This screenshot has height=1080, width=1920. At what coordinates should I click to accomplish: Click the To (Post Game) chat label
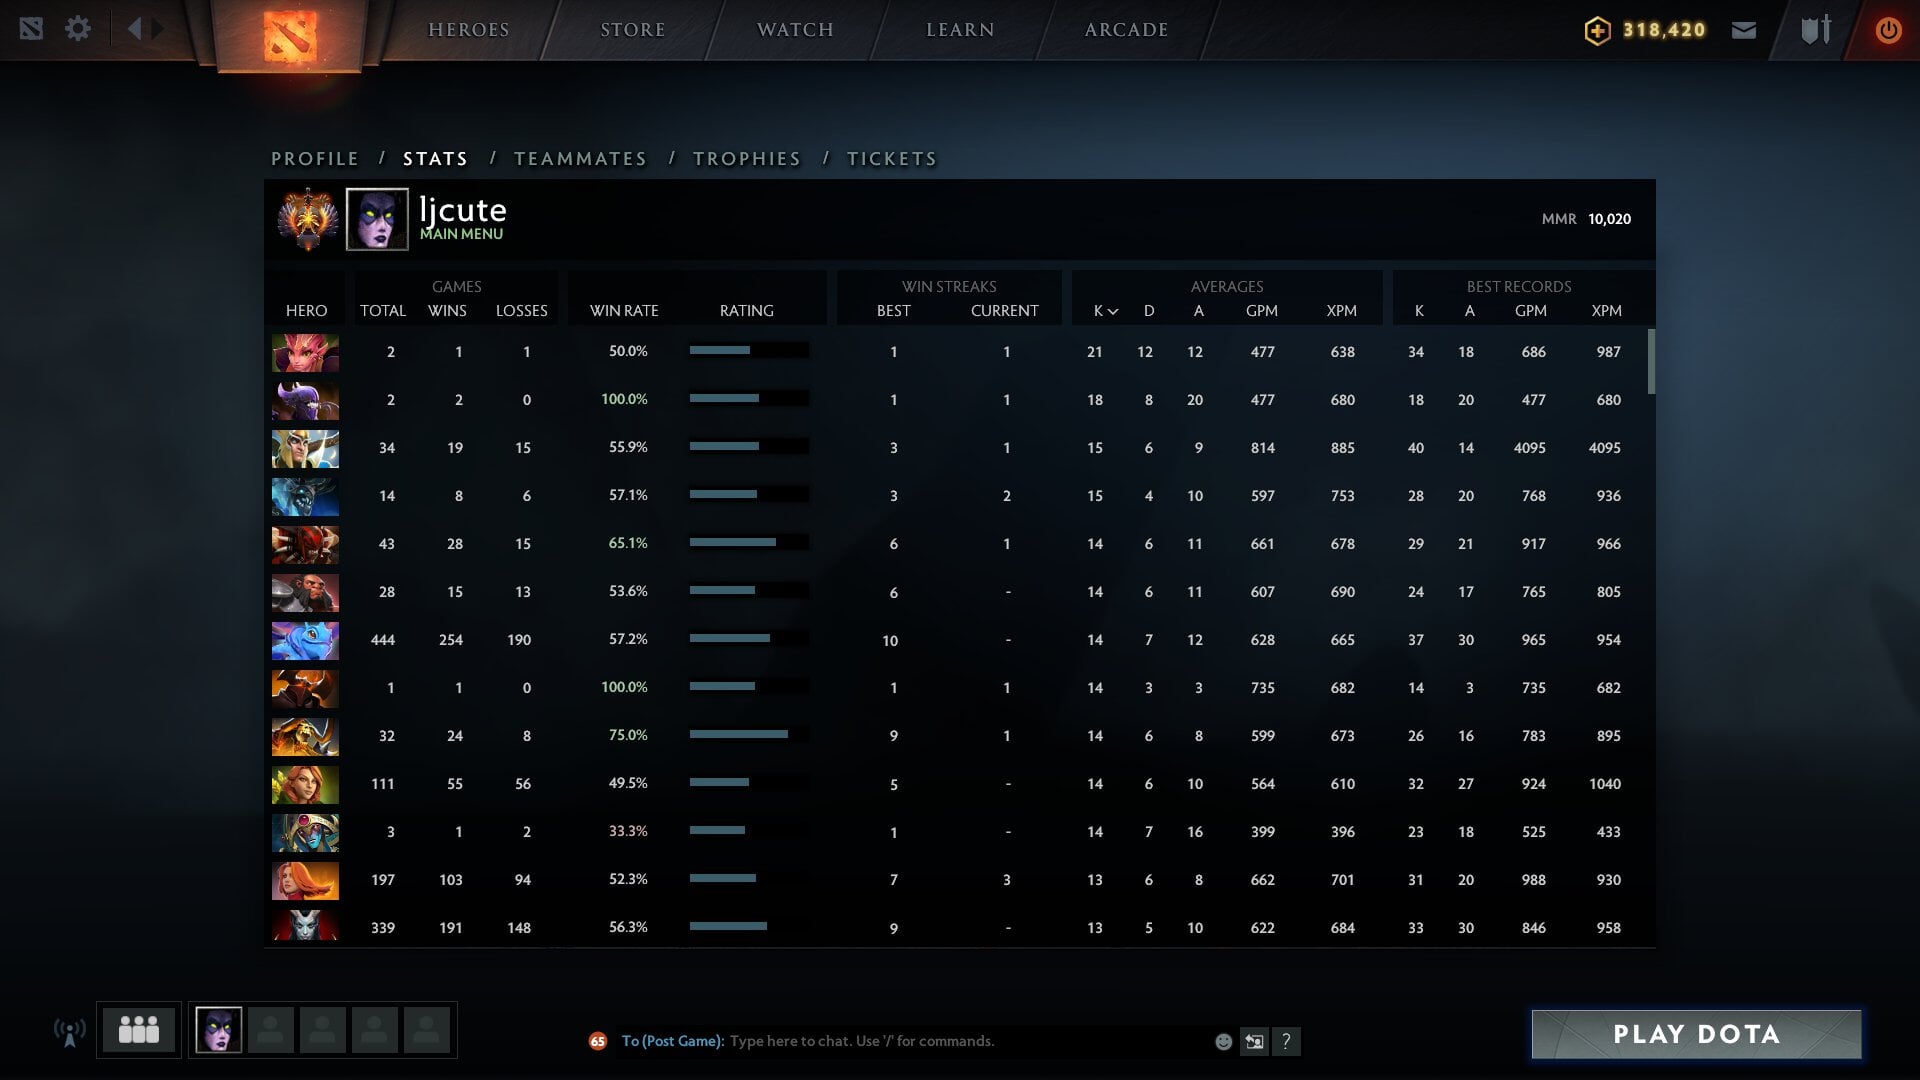672,1041
